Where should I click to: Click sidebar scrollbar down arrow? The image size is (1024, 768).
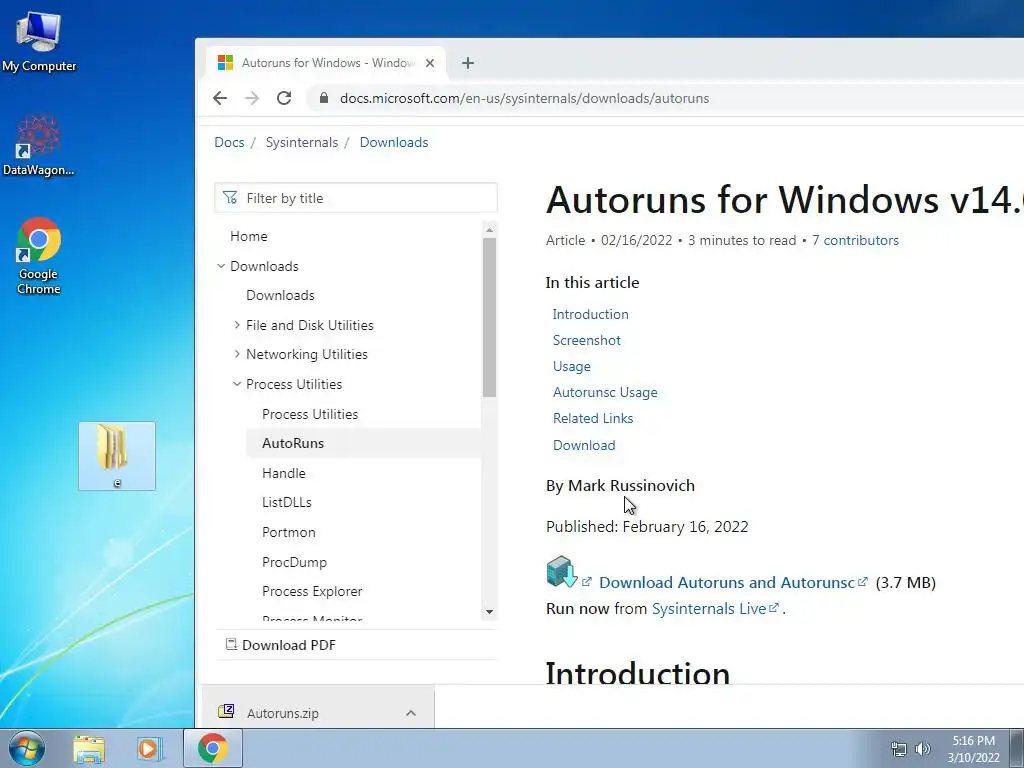click(x=489, y=612)
